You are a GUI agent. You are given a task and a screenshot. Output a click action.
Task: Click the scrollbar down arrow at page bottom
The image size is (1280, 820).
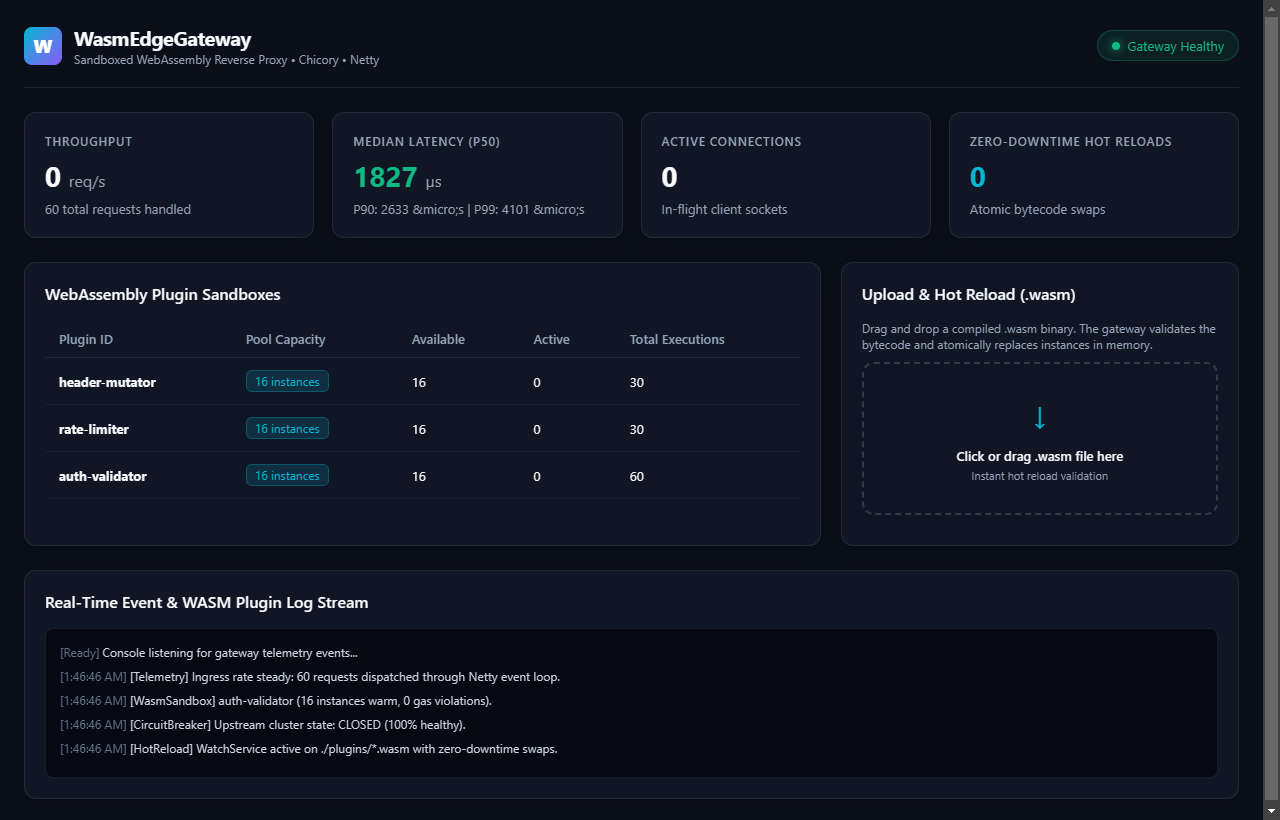pyautogui.click(x=1271, y=811)
